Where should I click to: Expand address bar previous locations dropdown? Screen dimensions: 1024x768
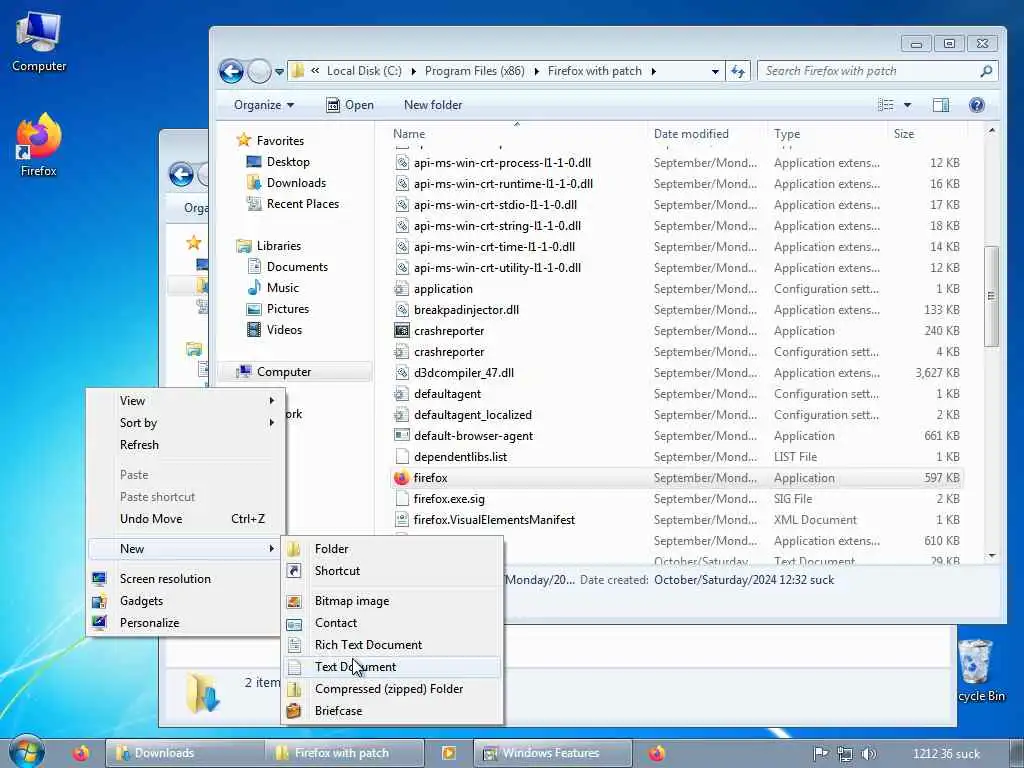pyautogui.click(x=715, y=71)
